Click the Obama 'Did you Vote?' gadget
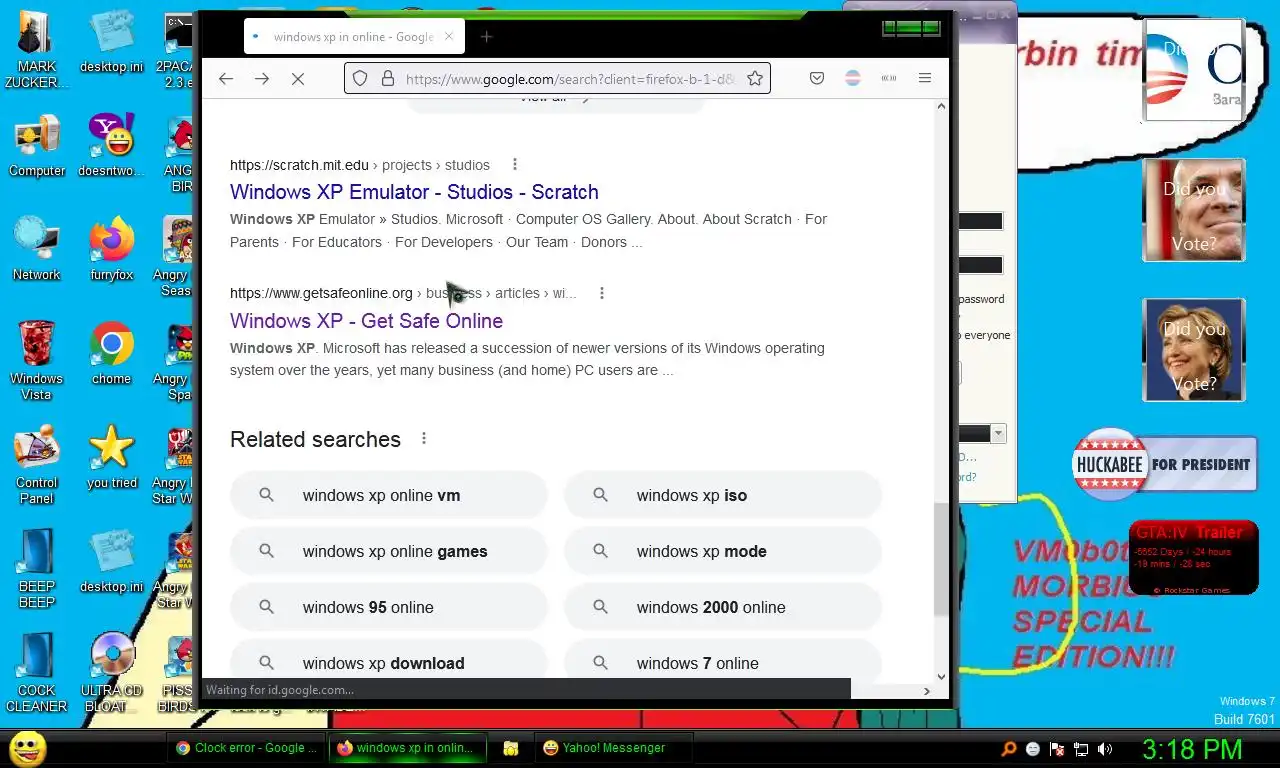Image resolution: width=1280 pixels, height=768 pixels. (1194, 70)
